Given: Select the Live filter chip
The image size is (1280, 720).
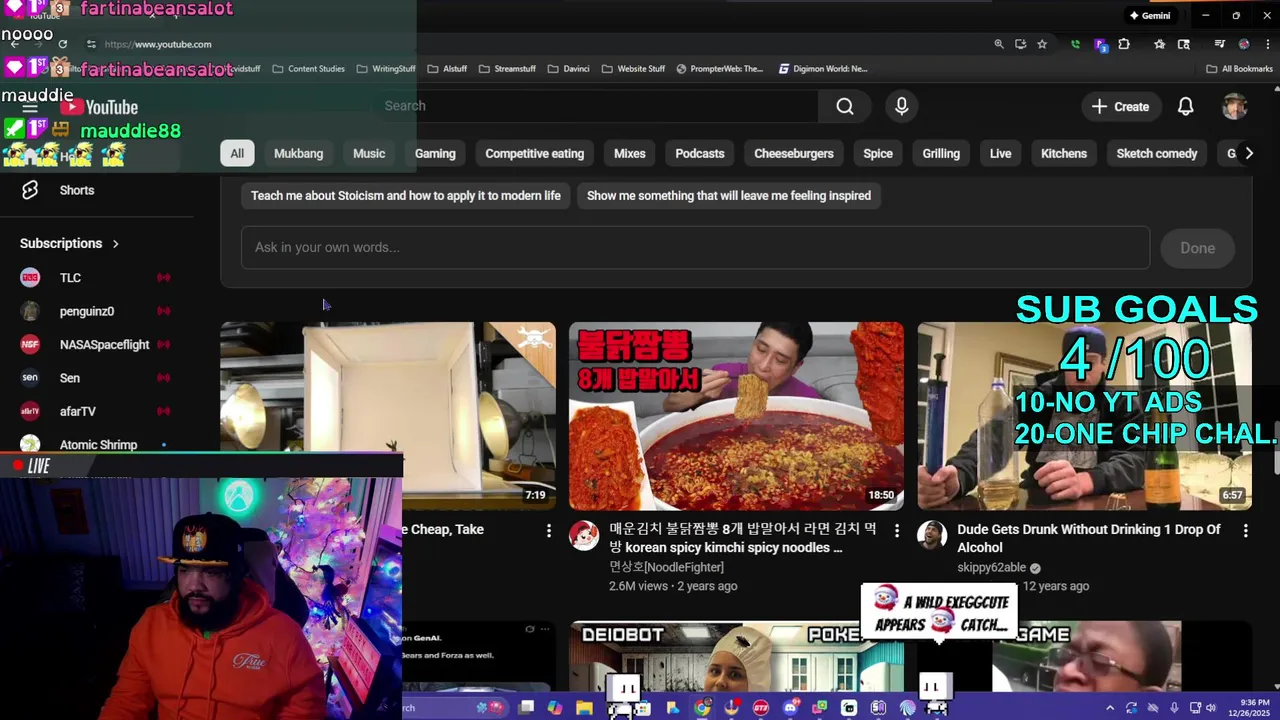Looking at the screenshot, I should (x=1000, y=153).
